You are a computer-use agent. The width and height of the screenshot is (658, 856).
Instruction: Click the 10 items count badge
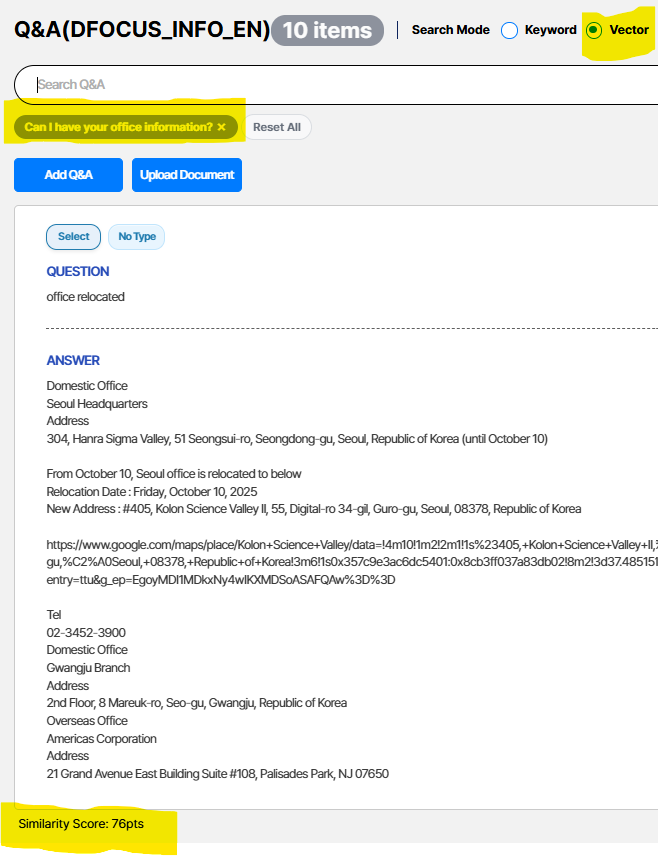[x=327, y=31]
